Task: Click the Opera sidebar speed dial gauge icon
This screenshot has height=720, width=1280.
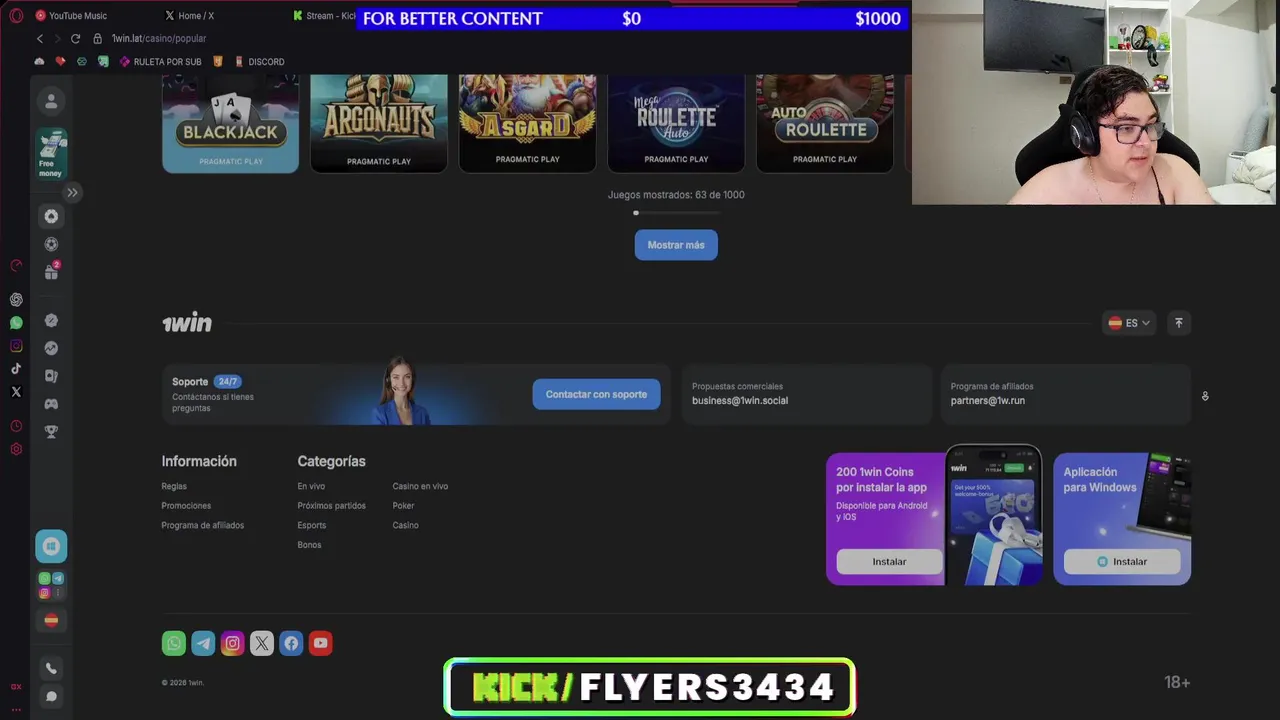Action: click(16, 265)
